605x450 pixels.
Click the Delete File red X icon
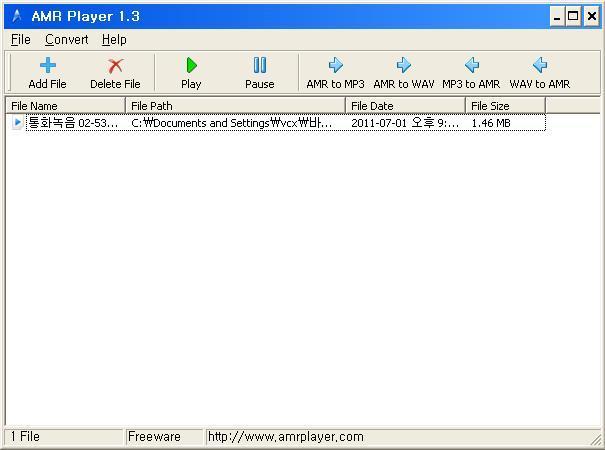click(x=115, y=66)
